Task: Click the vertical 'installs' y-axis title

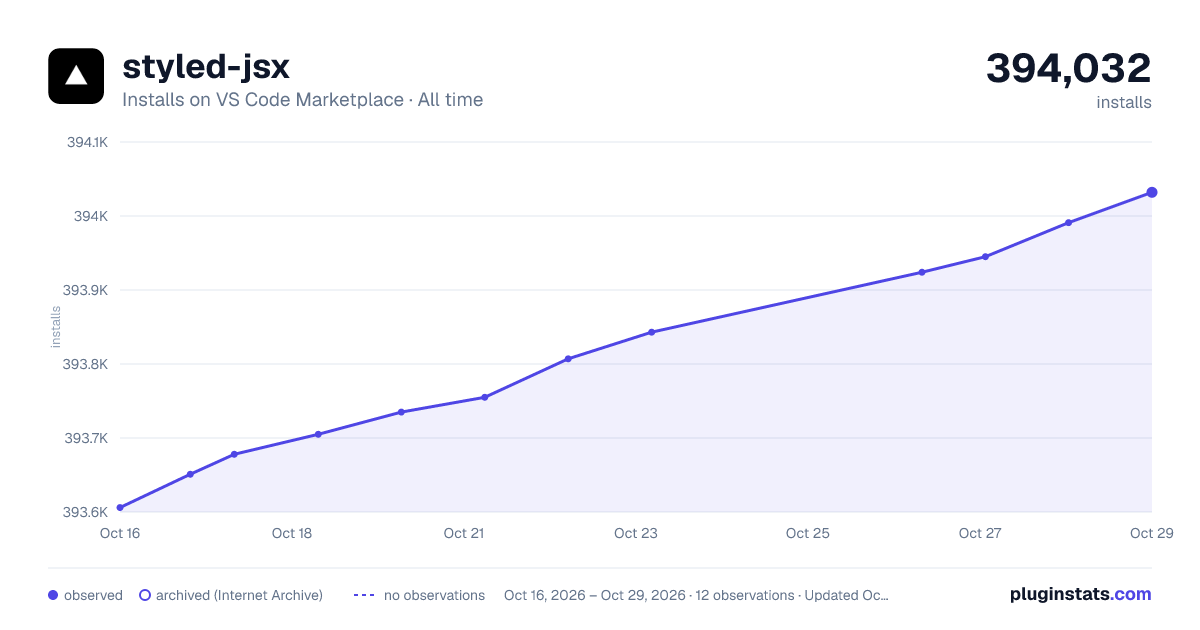Action: pos(56,327)
